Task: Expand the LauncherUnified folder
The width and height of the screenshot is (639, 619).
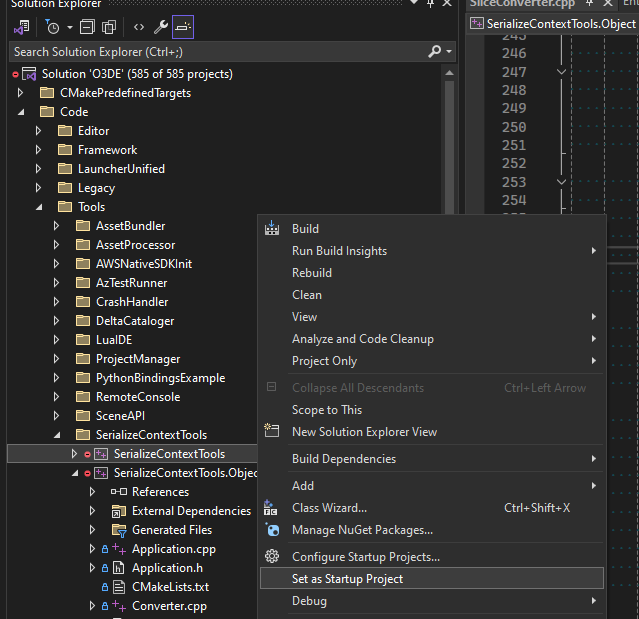Action: pyautogui.click(x=38, y=169)
